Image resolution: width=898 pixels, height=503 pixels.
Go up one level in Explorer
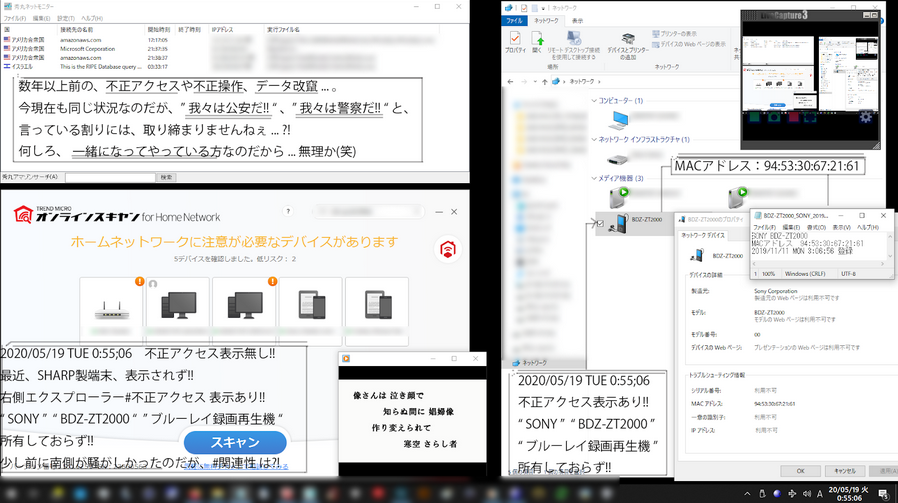(x=545, y=81)
